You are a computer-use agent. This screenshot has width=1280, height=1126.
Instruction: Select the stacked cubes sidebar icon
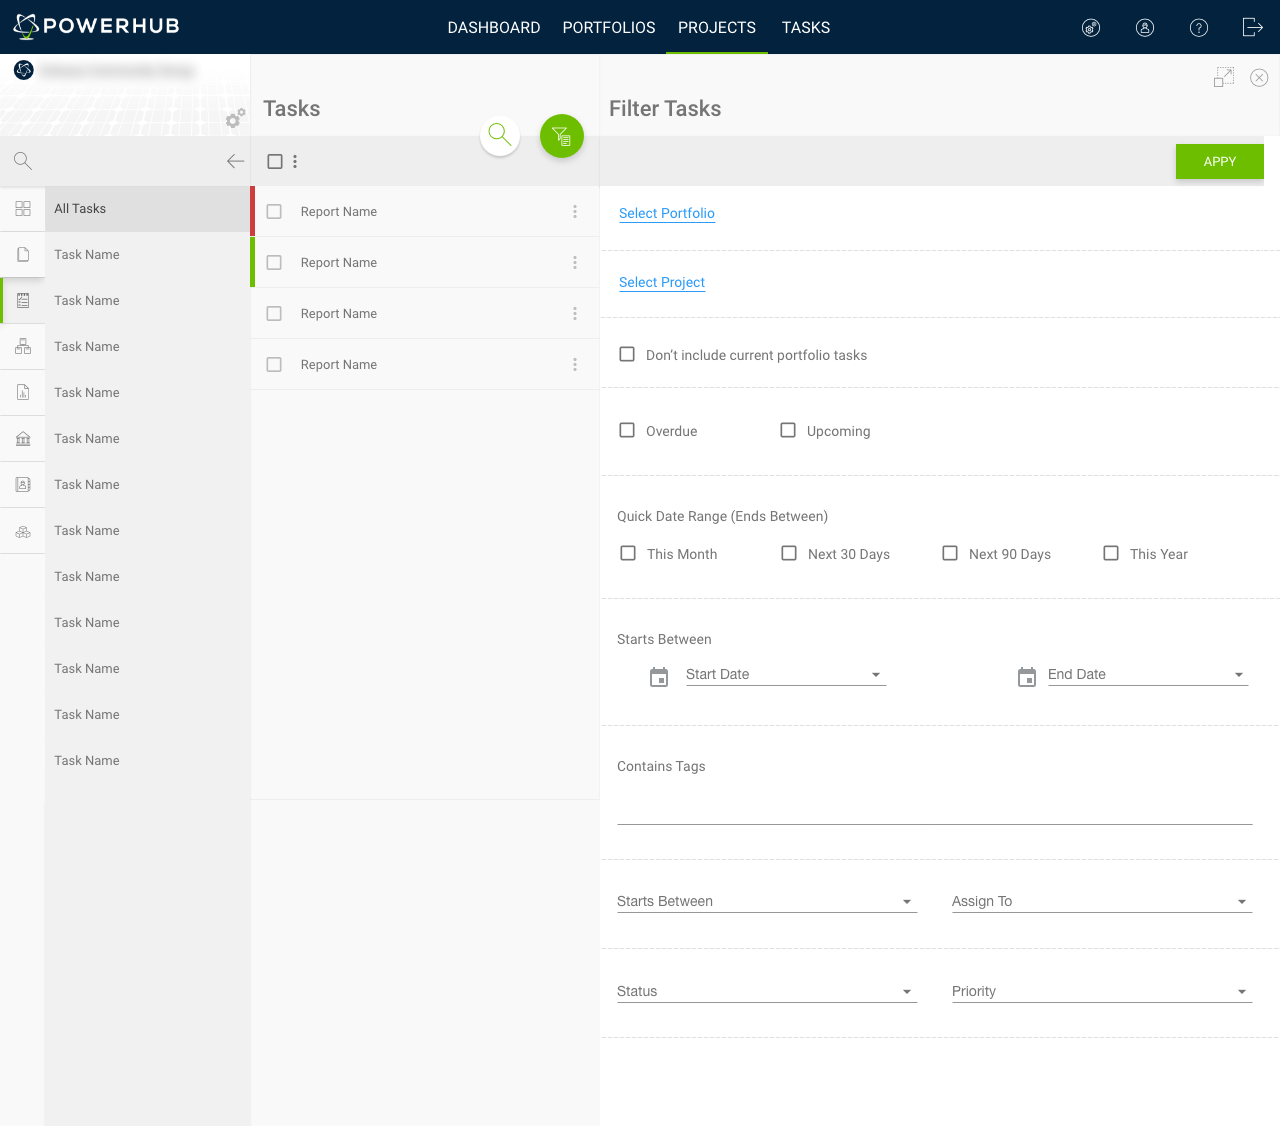(23, 531)
